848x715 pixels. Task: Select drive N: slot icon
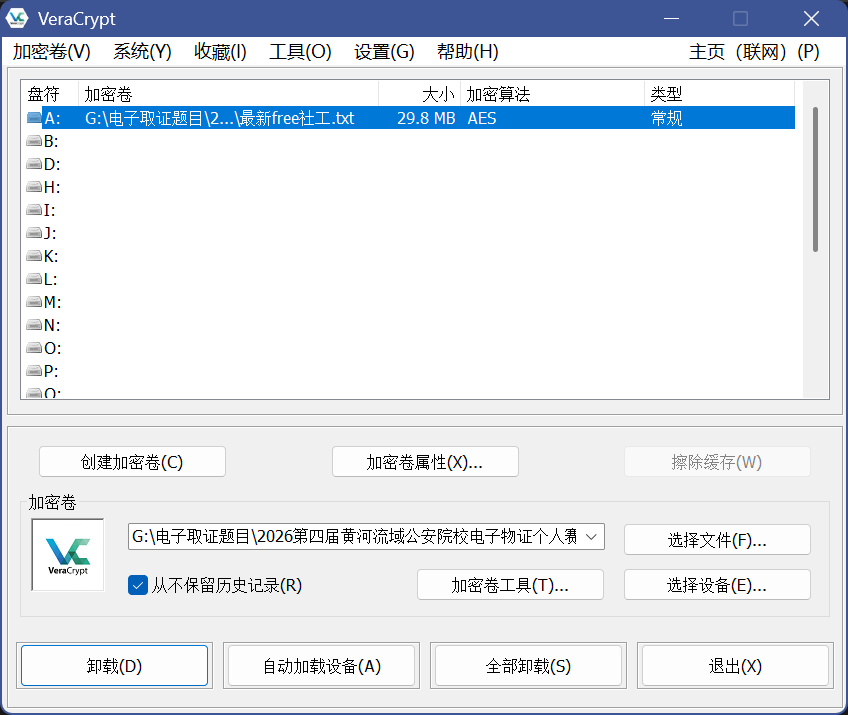click(x=35, y=325)
